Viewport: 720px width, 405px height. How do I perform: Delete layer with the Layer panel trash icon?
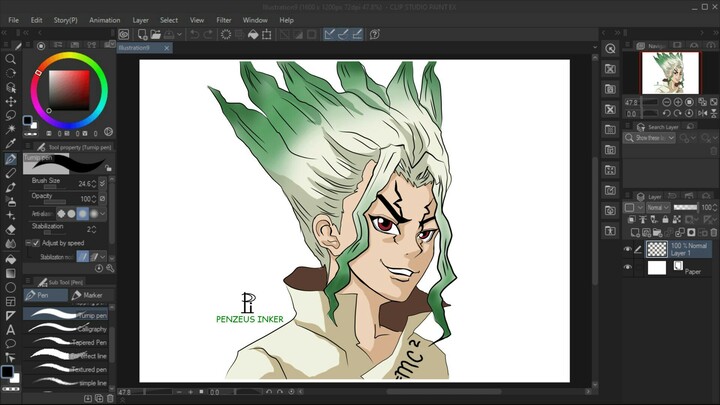(x=714, y=233)
